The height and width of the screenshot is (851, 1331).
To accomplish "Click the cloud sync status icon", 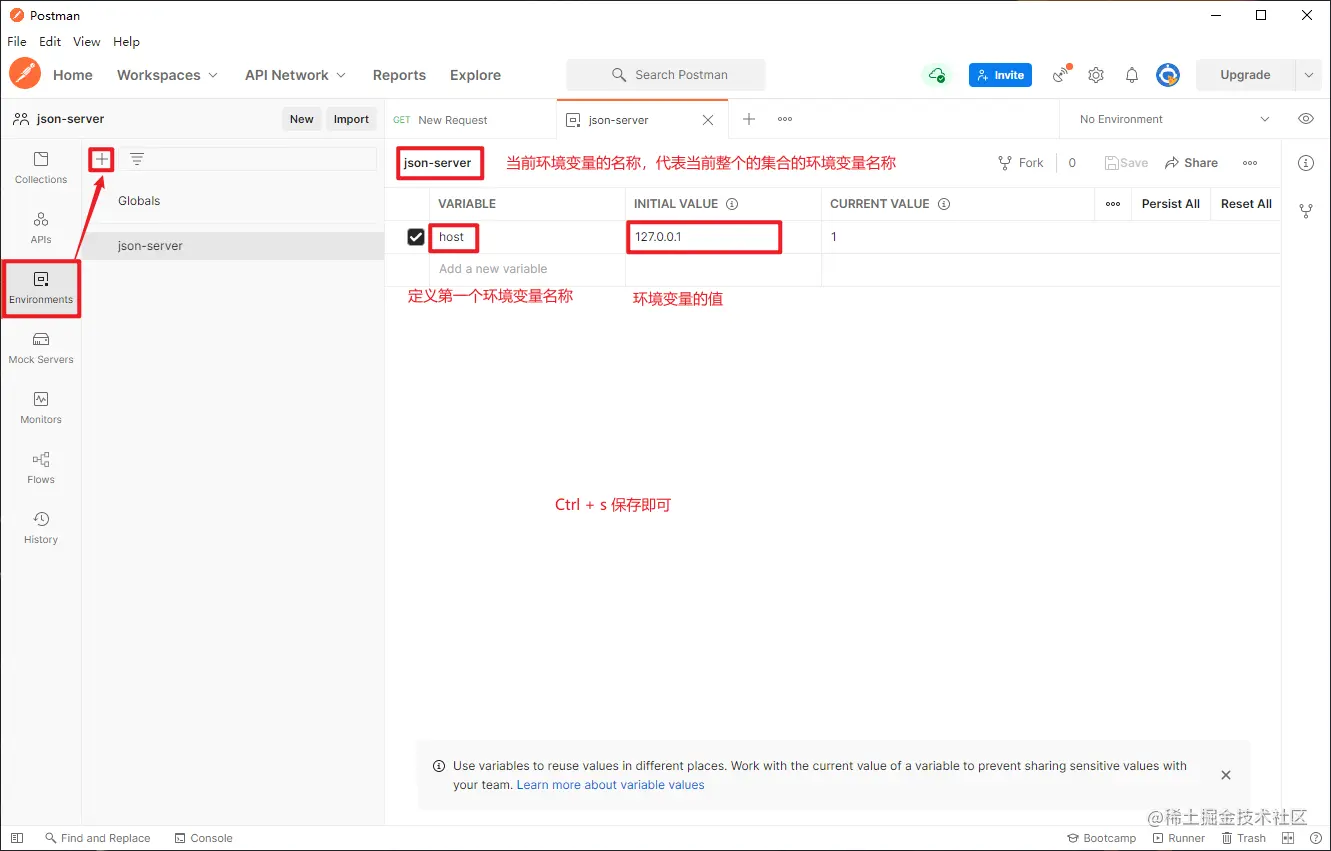I will (936, 75).
